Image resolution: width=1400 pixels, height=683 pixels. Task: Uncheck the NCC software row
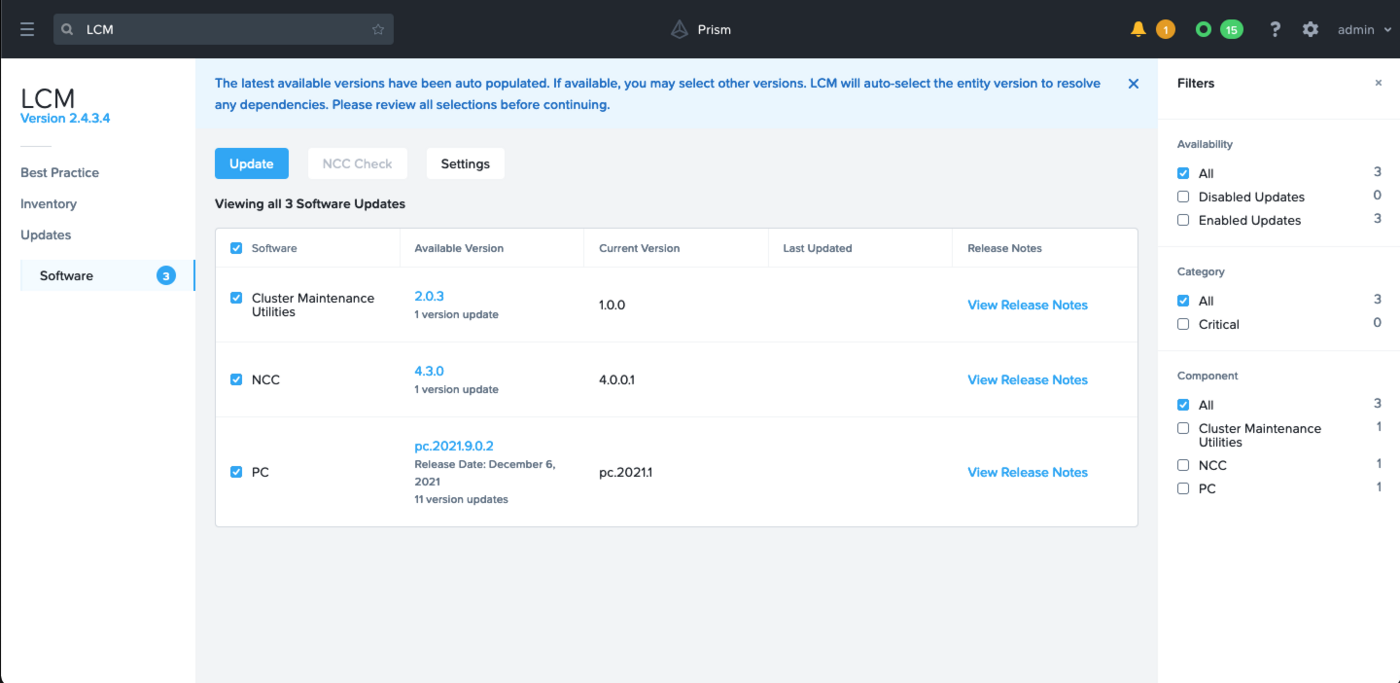click(x=236, y=379)
